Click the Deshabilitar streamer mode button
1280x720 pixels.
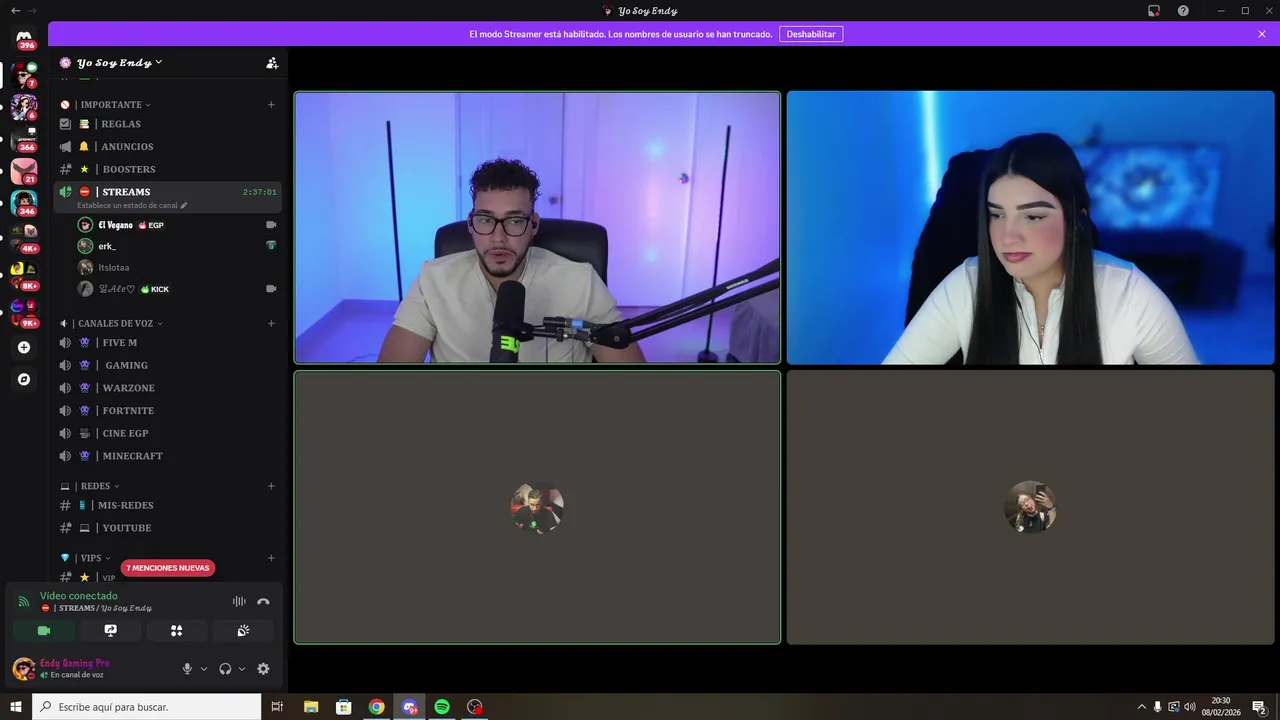(x=810, y=34)
